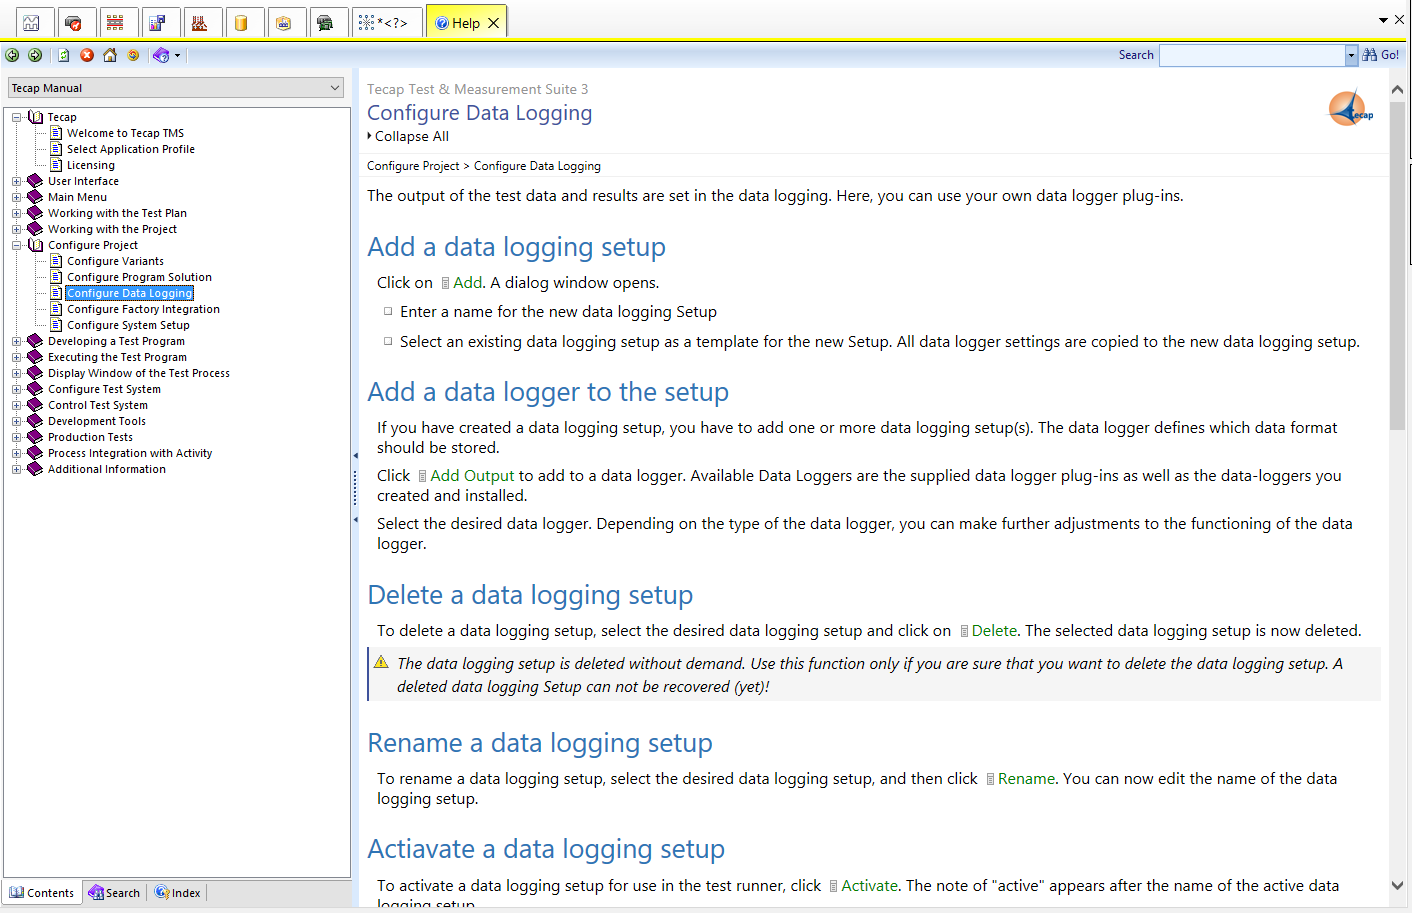
Task: Click the panel tab list dropdown arrow
Action: pyautogui.click(x=1383, y=20)
